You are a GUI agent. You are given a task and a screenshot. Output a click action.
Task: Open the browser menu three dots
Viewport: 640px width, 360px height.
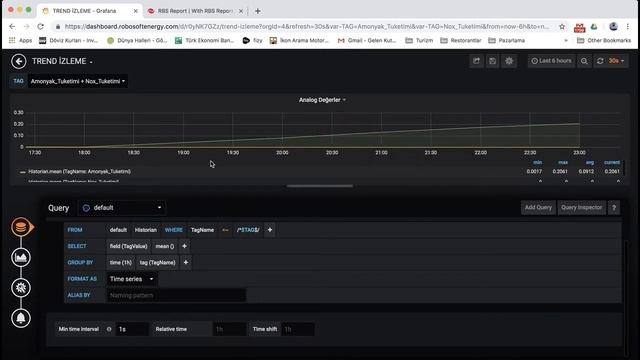coord(628,26)
